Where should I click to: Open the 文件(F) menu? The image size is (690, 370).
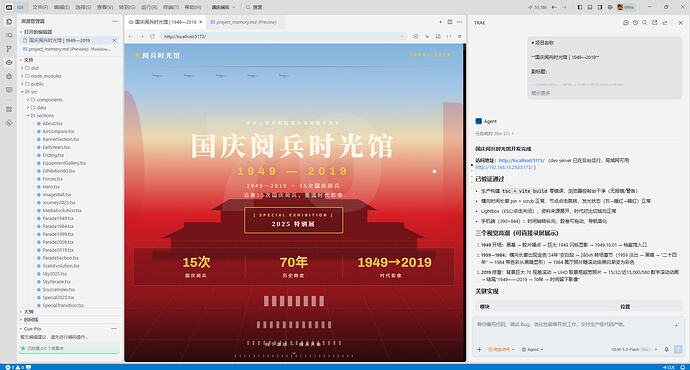point(40,7)
